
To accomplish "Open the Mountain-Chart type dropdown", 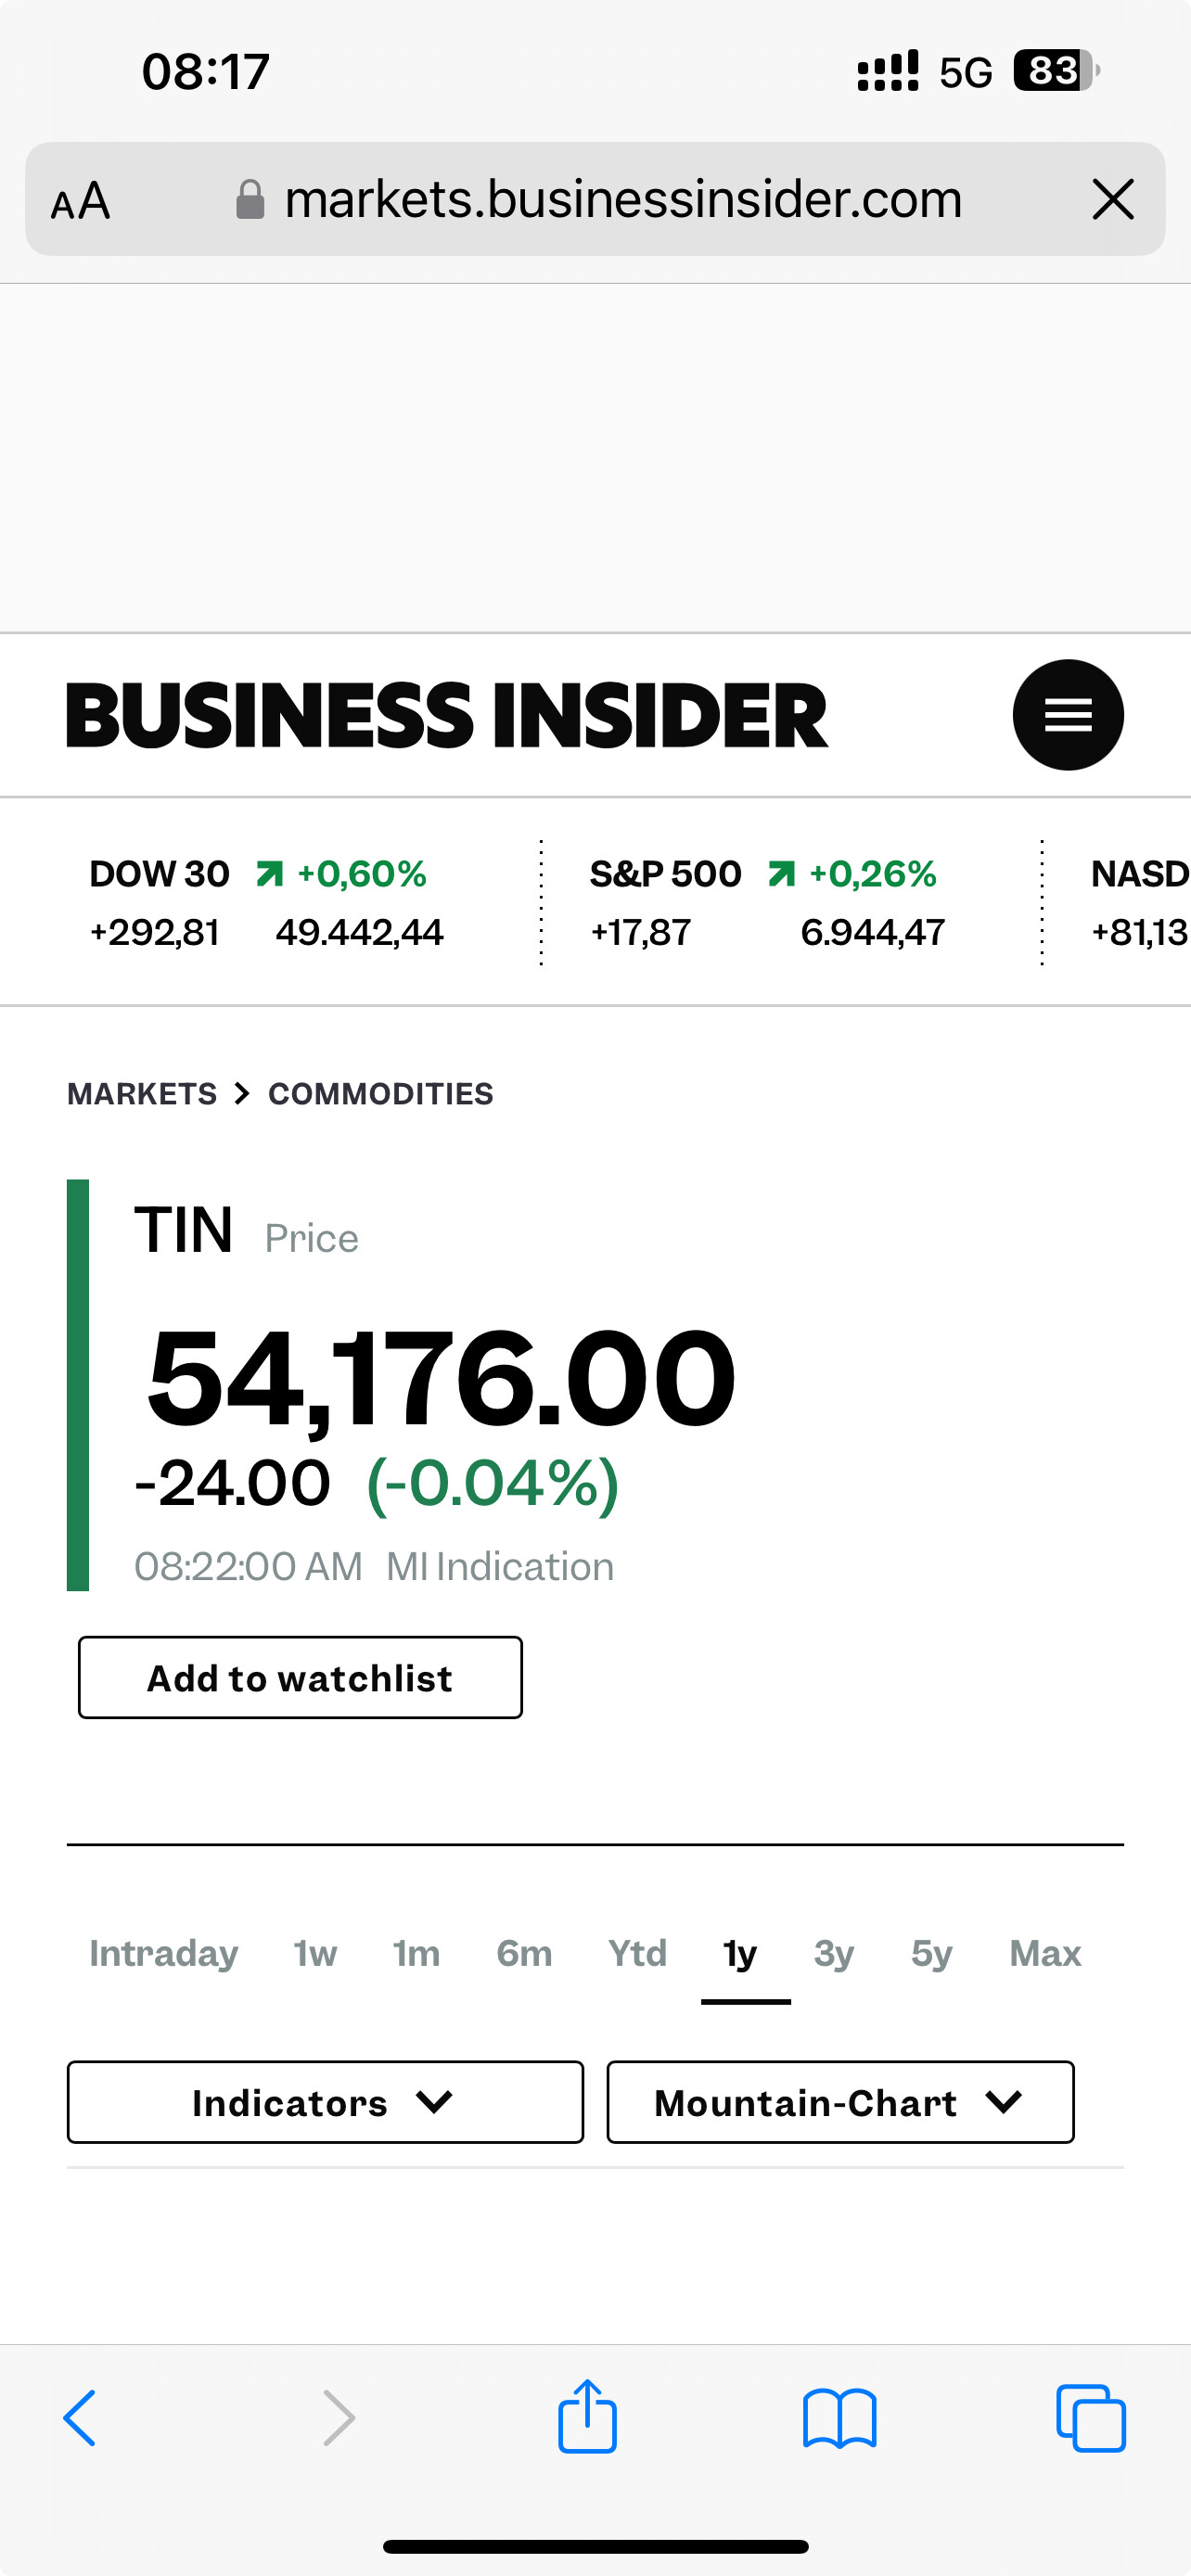I will 840,2102.
